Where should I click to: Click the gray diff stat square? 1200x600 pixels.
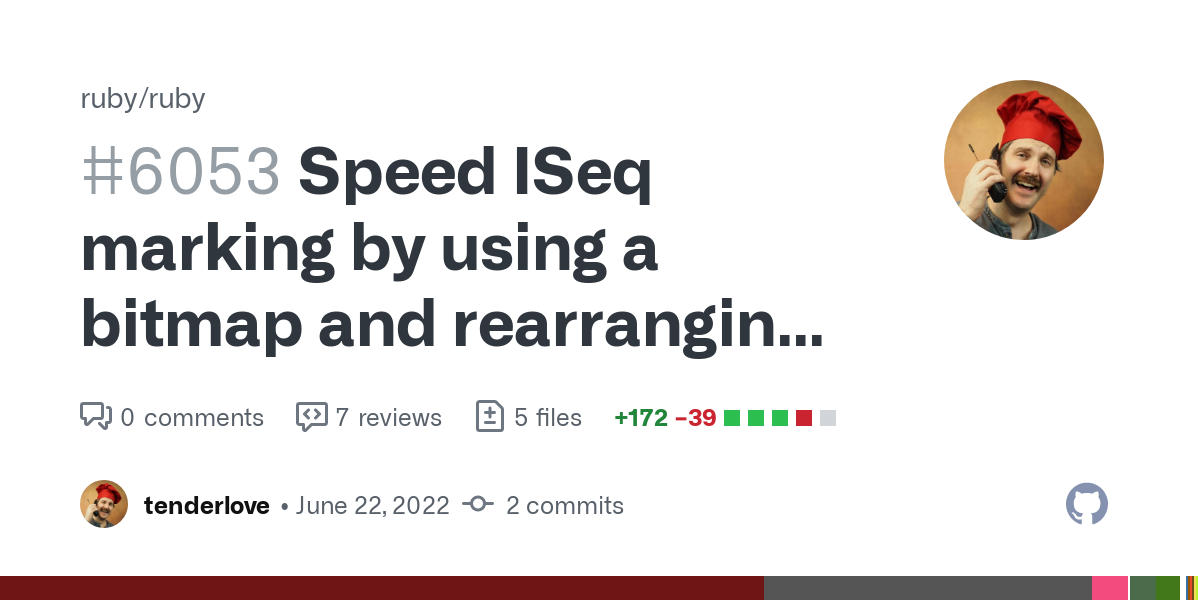tap(827, 418)
